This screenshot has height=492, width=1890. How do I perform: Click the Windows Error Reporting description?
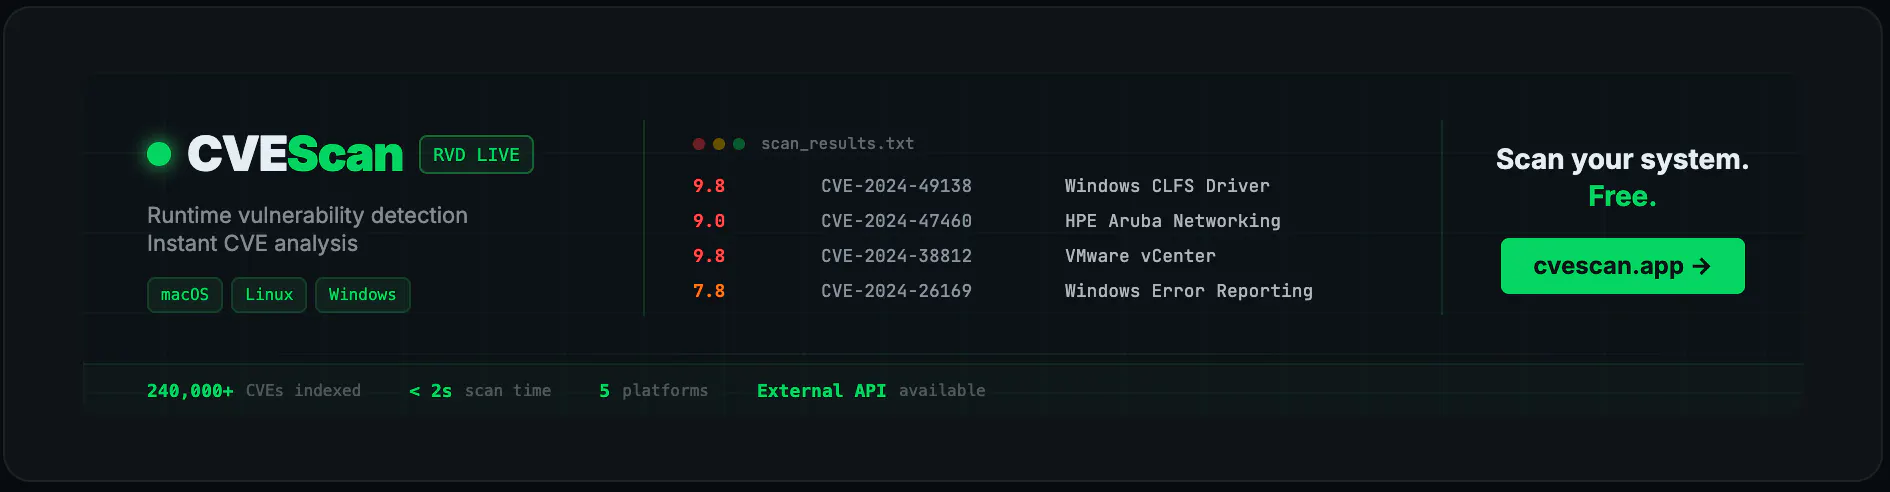(1189, 291)
